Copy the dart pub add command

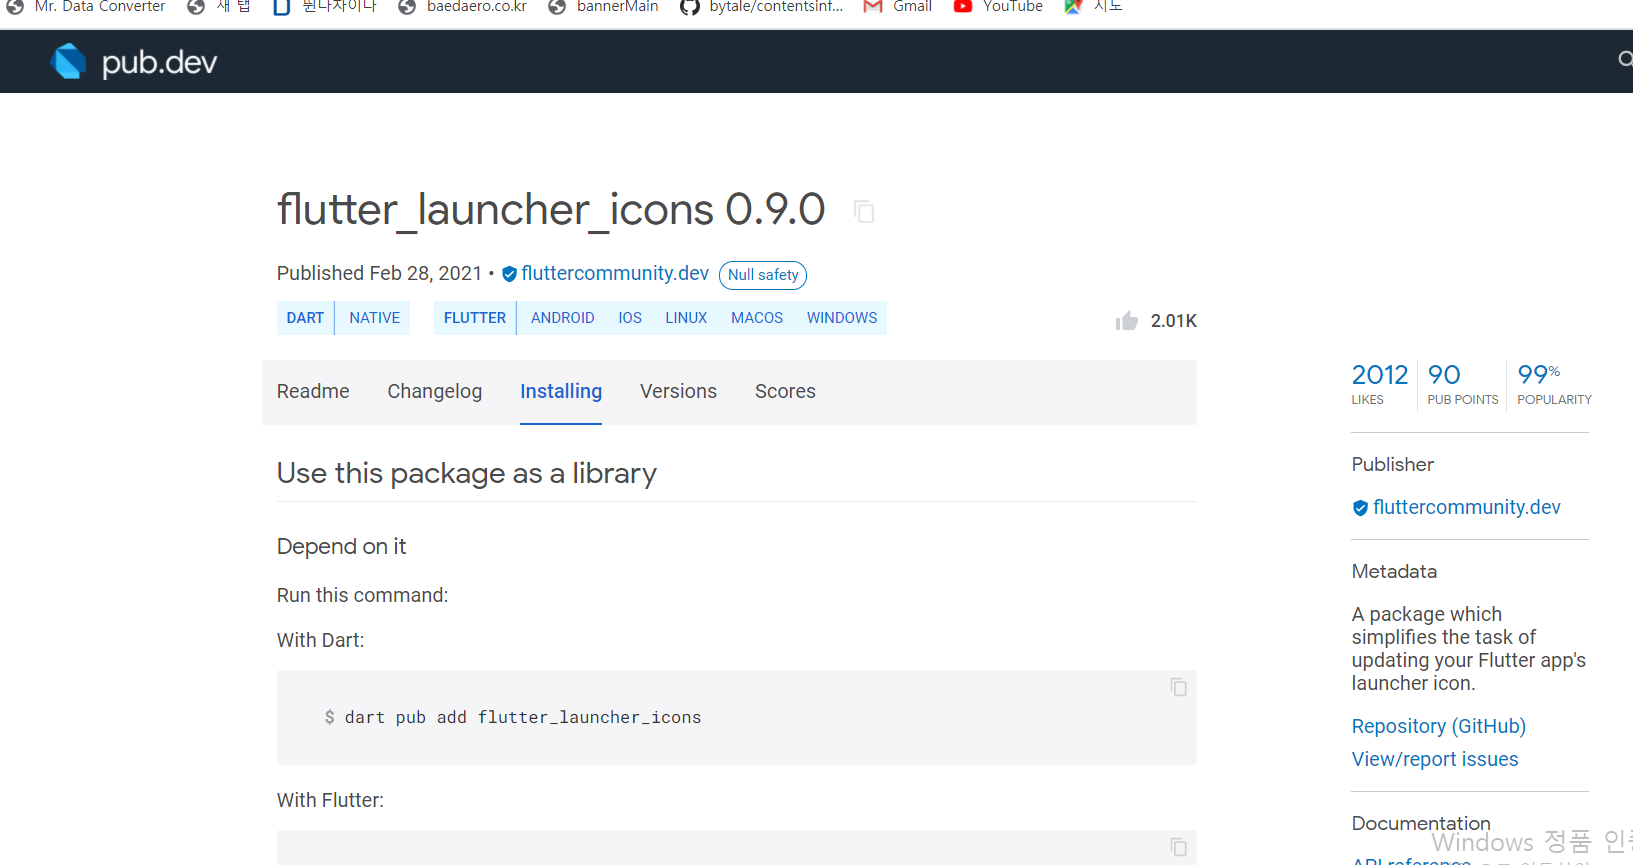(1179, 687)
